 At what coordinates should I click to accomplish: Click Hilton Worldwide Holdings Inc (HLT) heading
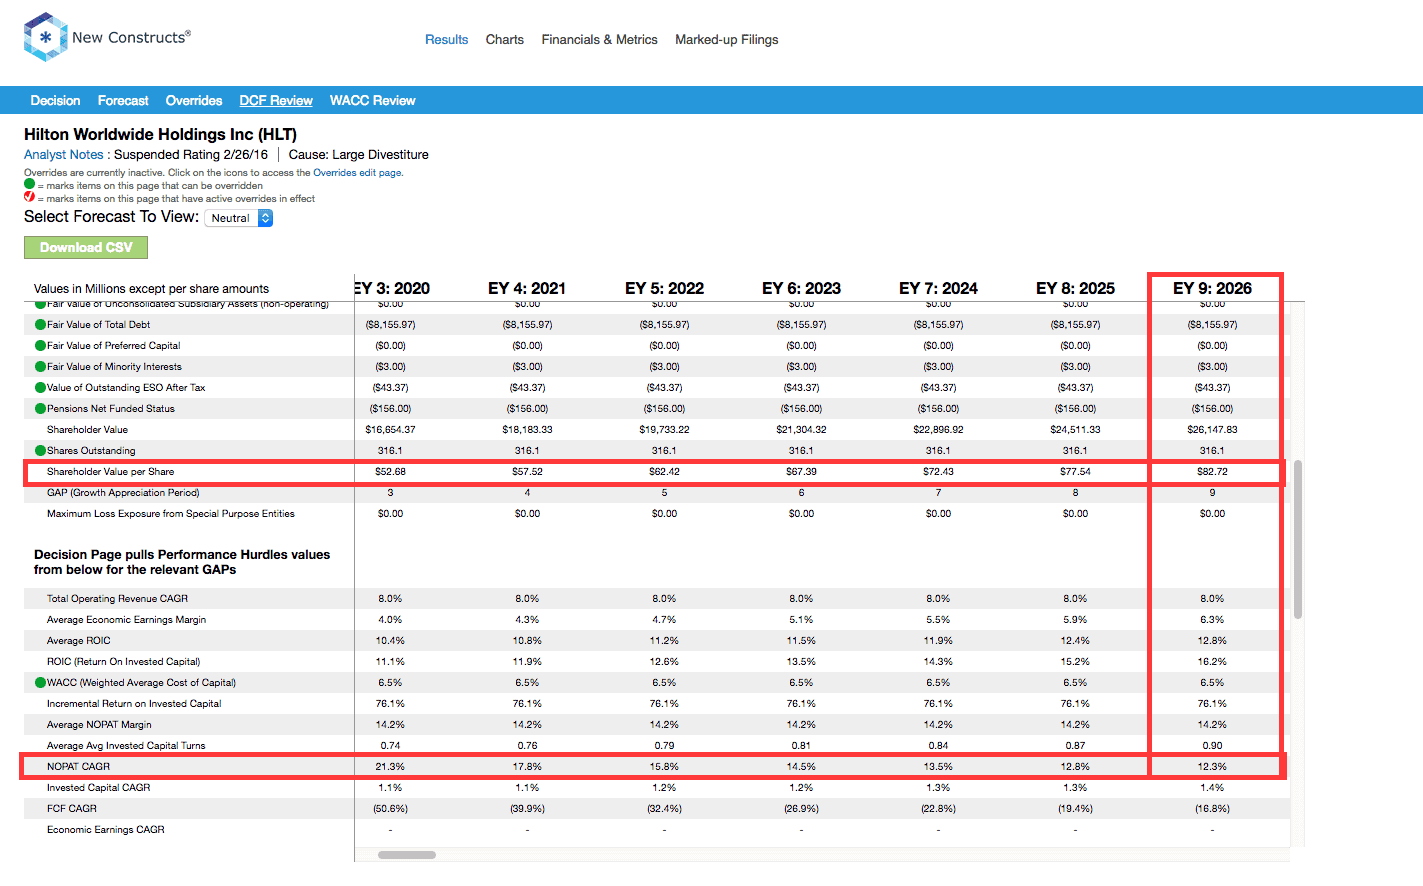[160, 134]
